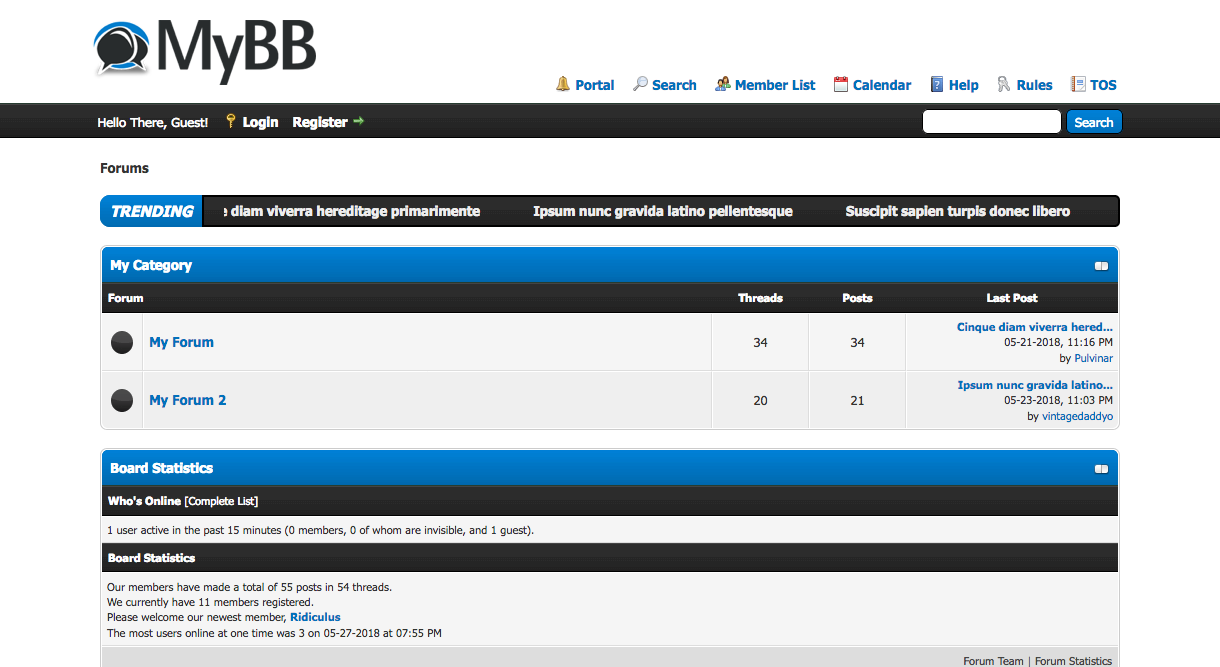Viewport: 1220px width, 667px height.
Task: Open trending item Ipsum nunc gravida latino pellentesque
Action: (x=663, y=211)
